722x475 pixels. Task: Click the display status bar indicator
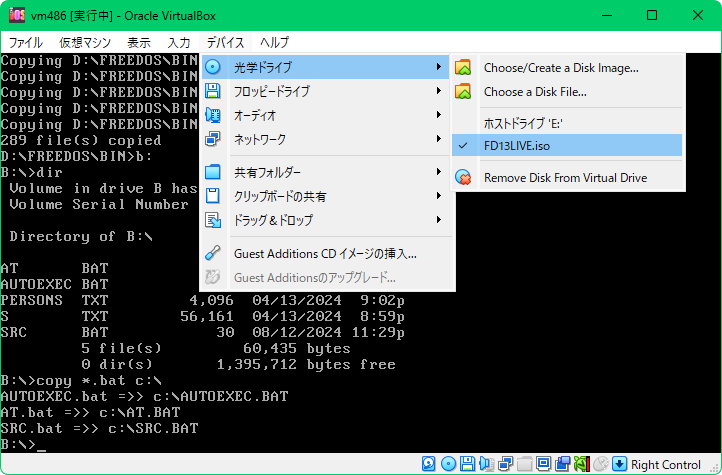(x=544, y=464)
